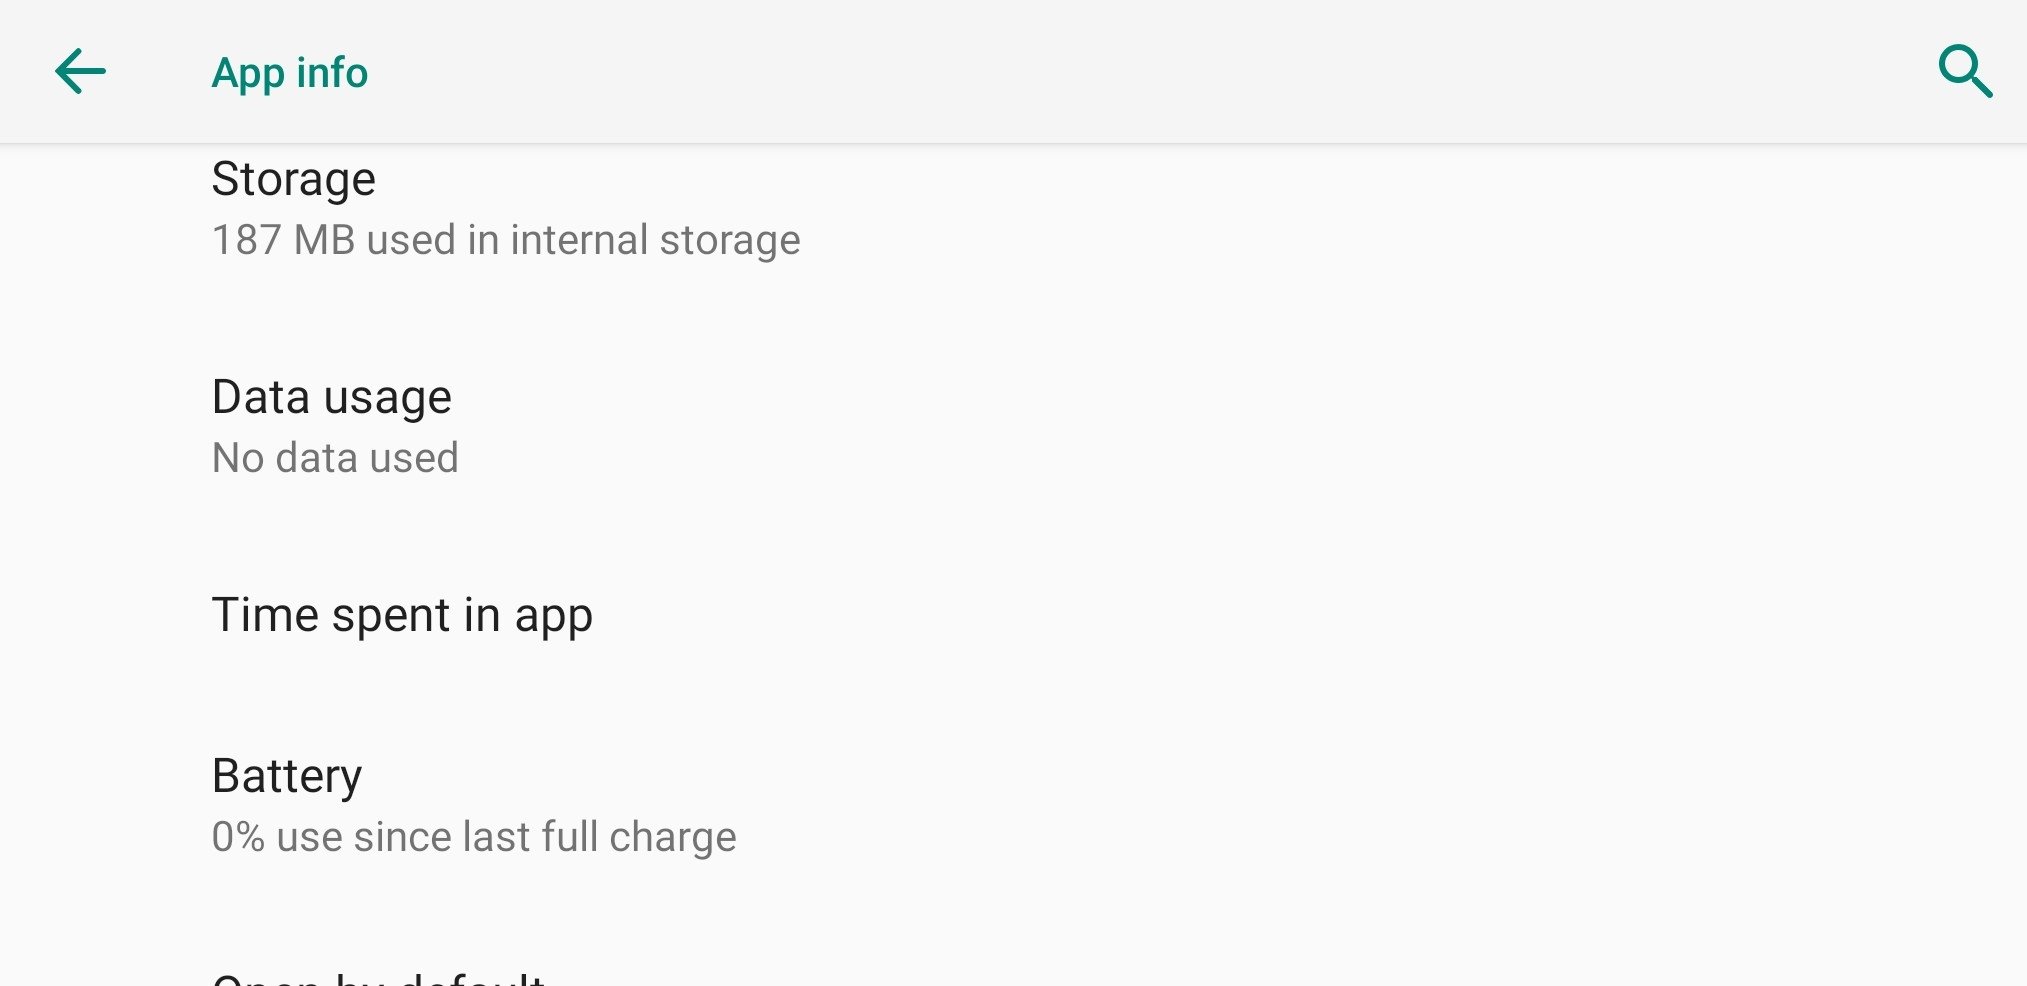2027x986 pixels.
Task: Tap the Battery heading text
Action: (287, 777)
